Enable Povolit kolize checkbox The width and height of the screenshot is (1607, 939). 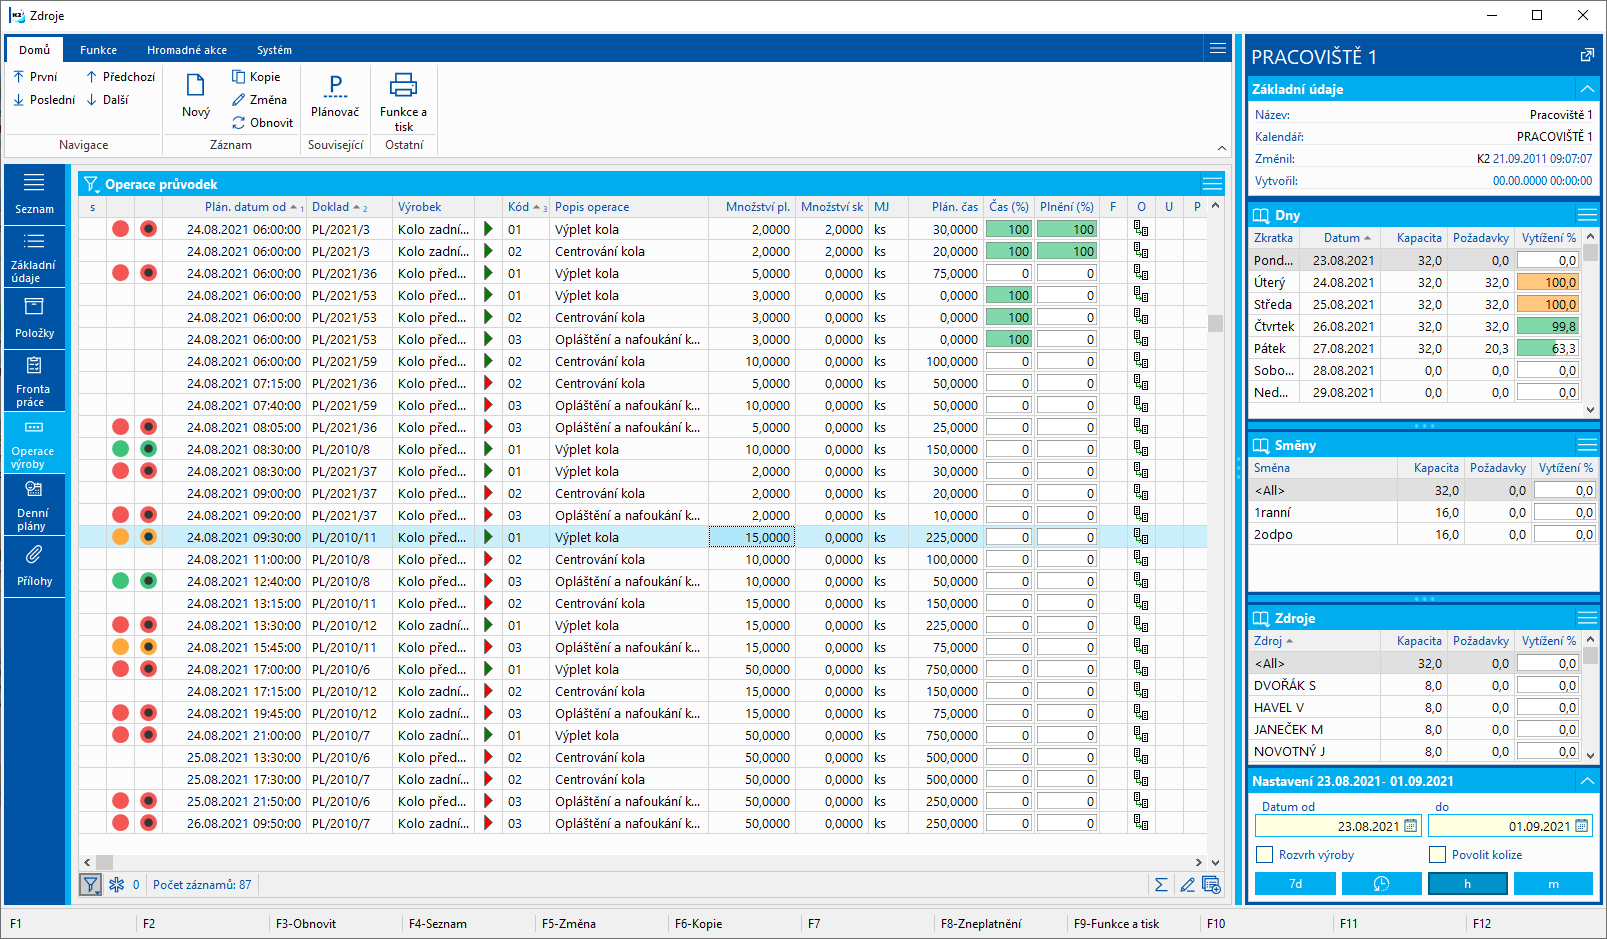[1438, 855]
